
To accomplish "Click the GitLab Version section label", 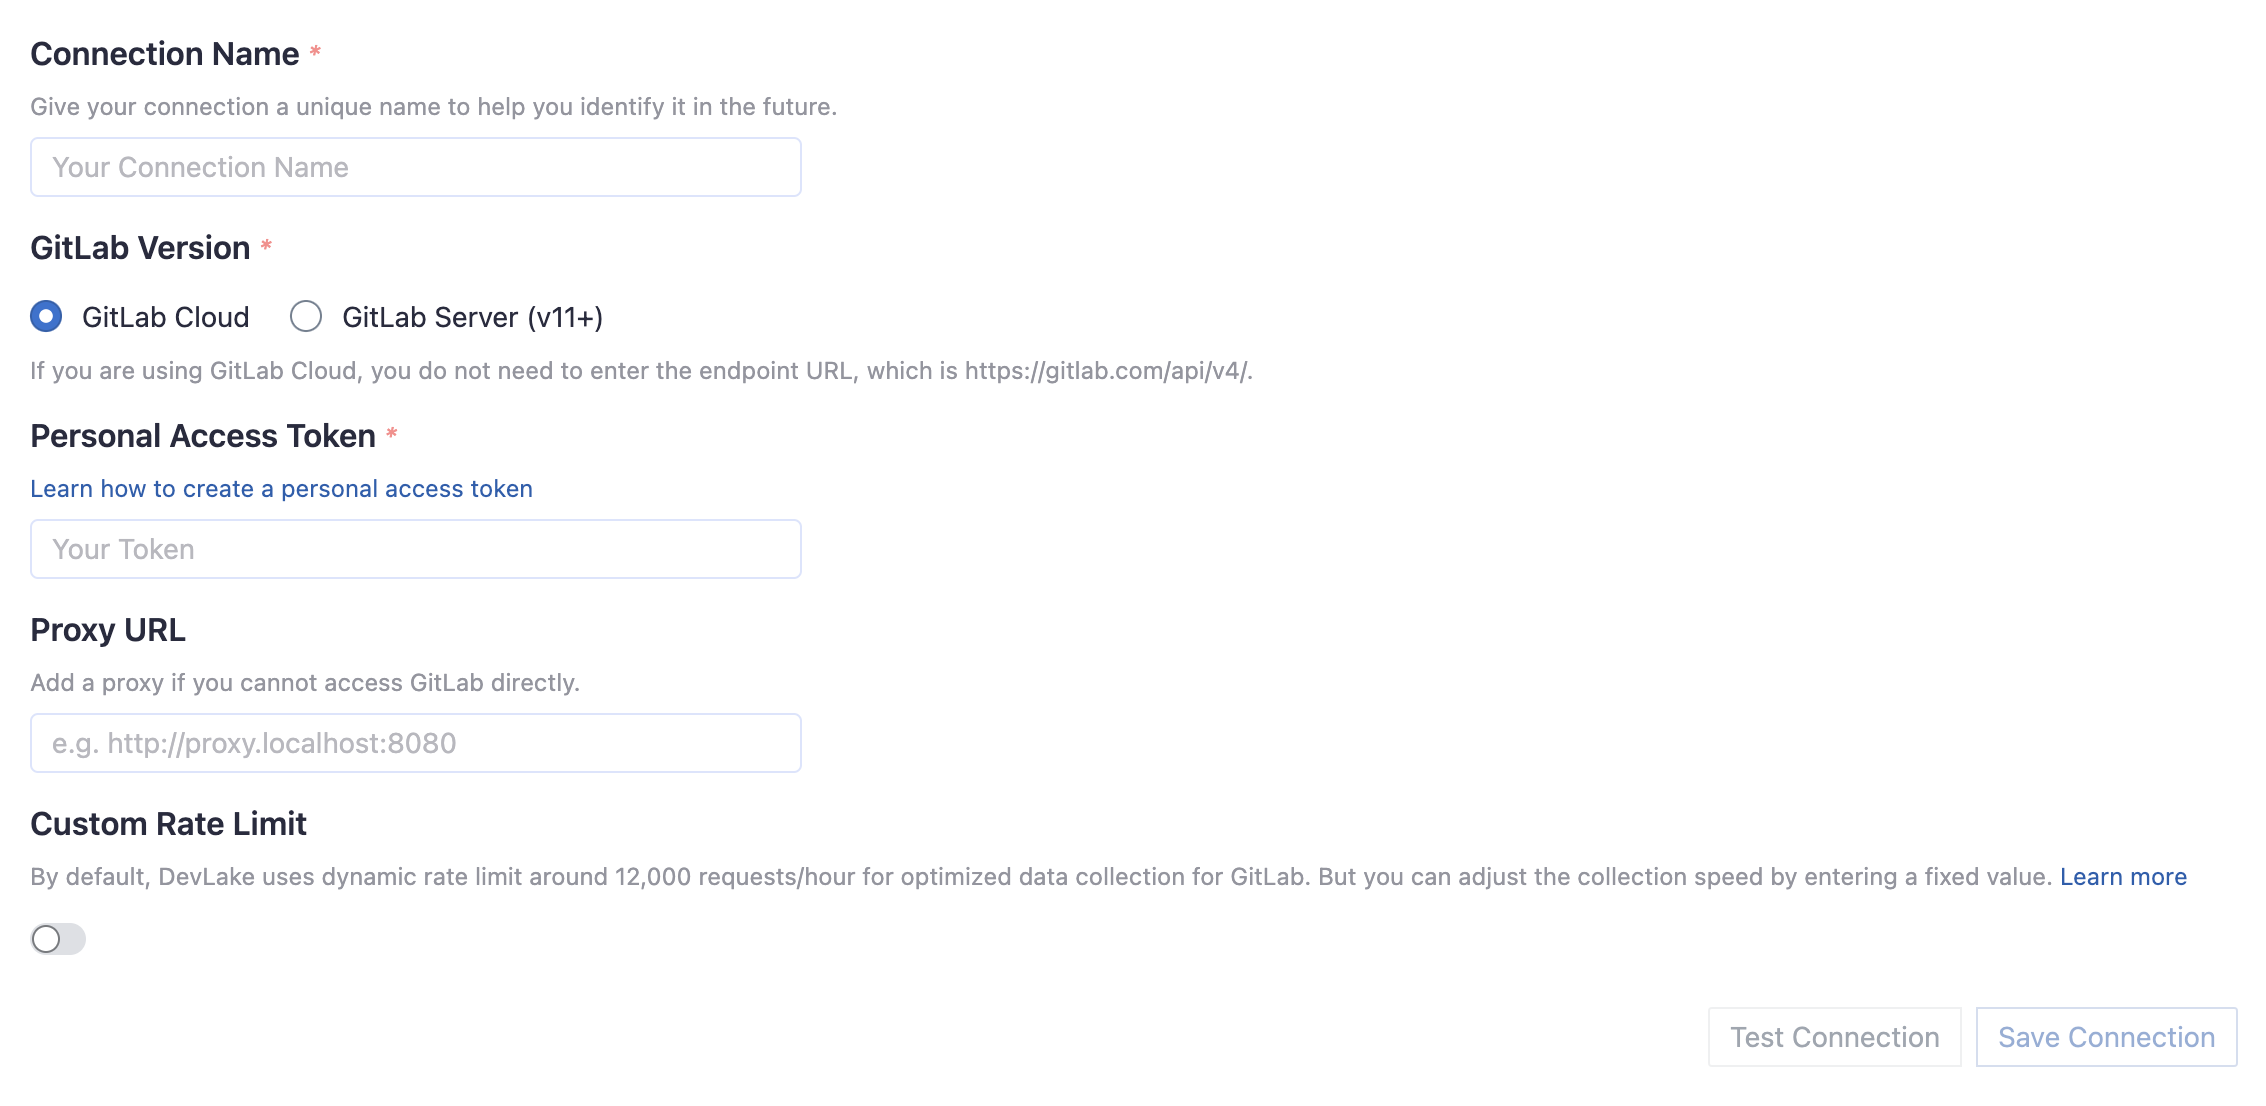I will click(140, 247).
